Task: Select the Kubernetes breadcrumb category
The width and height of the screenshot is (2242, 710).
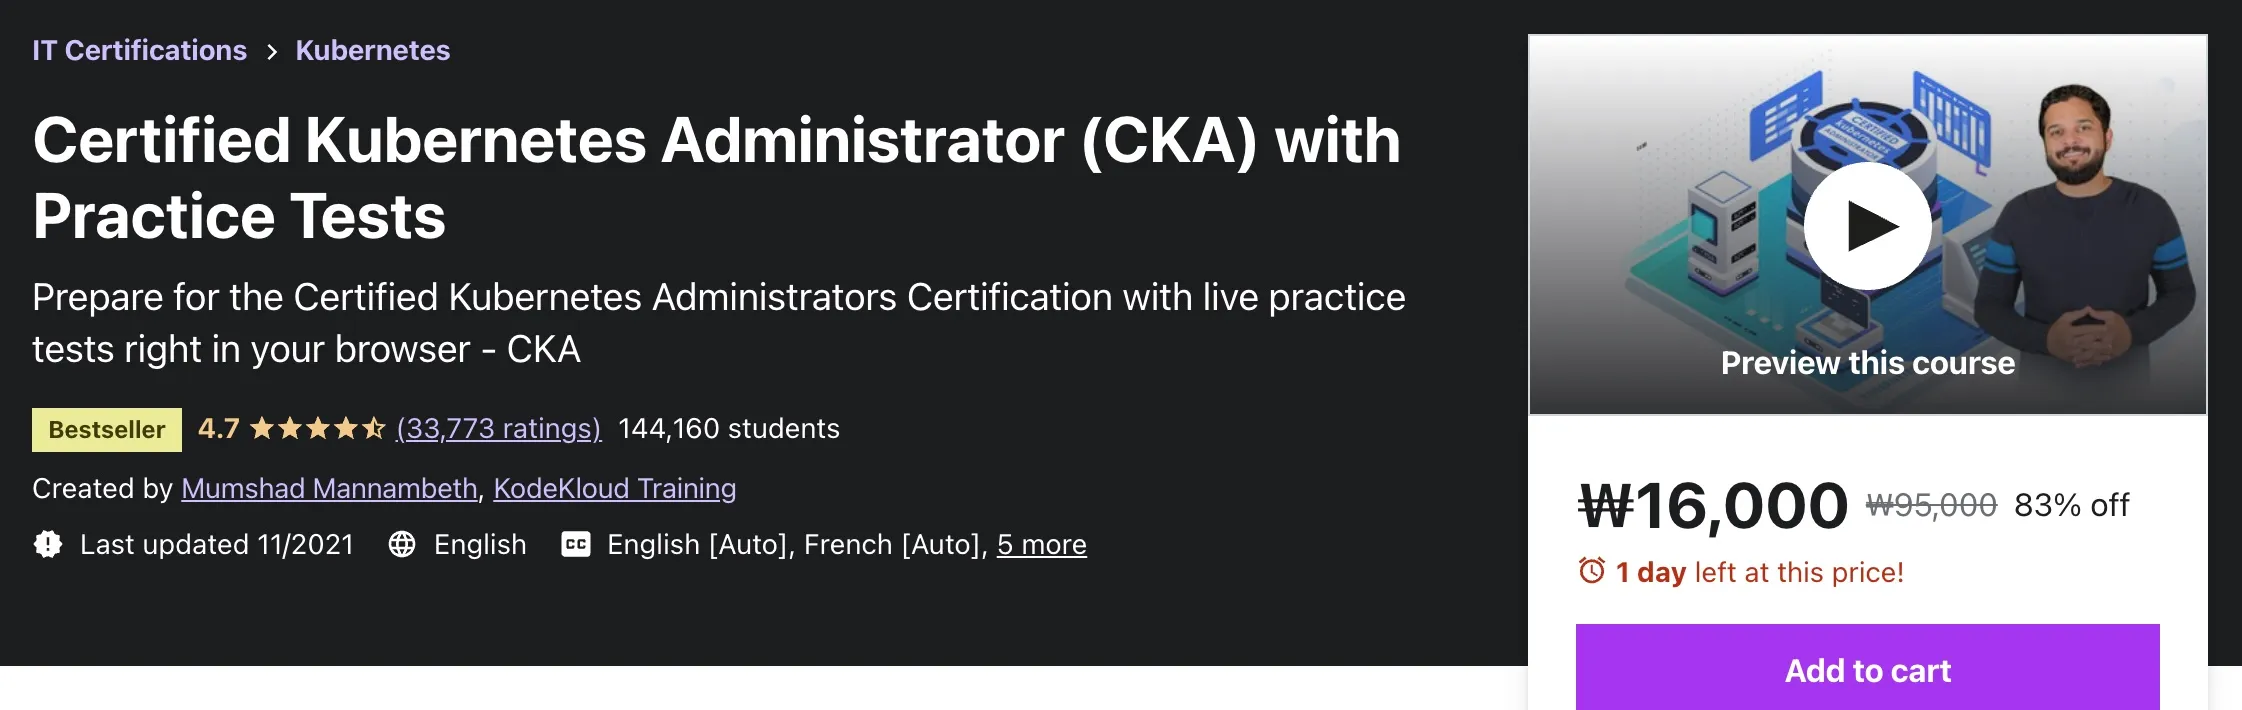Action: point(372,51)
